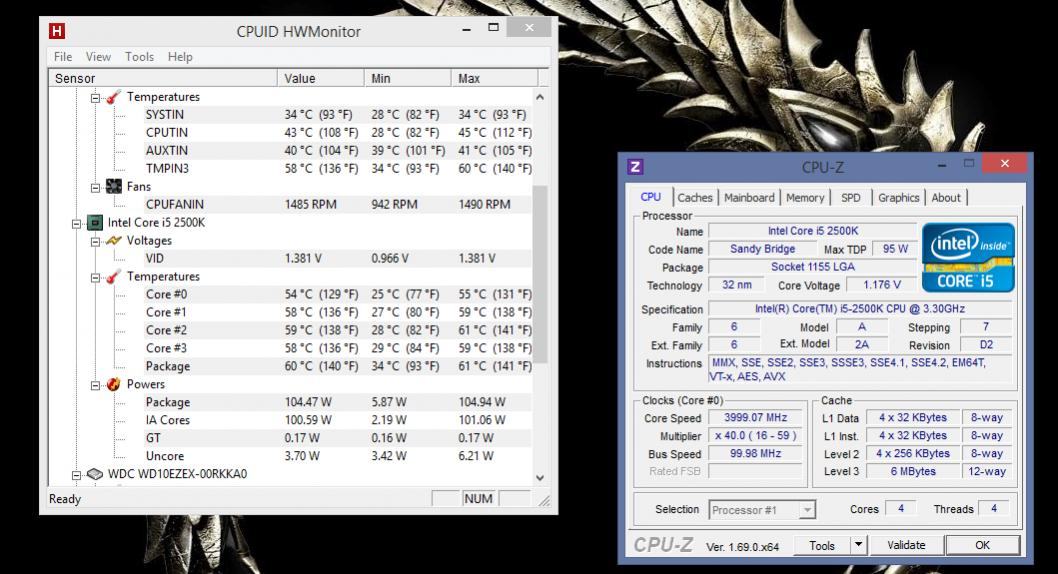Switch to the About tab in CPU-Z
Screen dimensions: 1058x574
(946, 198)
